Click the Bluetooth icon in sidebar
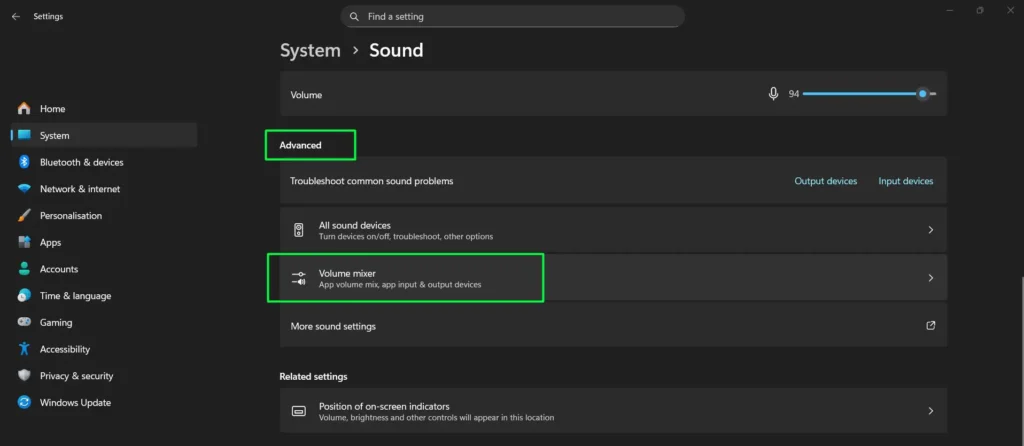 [x=24, y=162]
